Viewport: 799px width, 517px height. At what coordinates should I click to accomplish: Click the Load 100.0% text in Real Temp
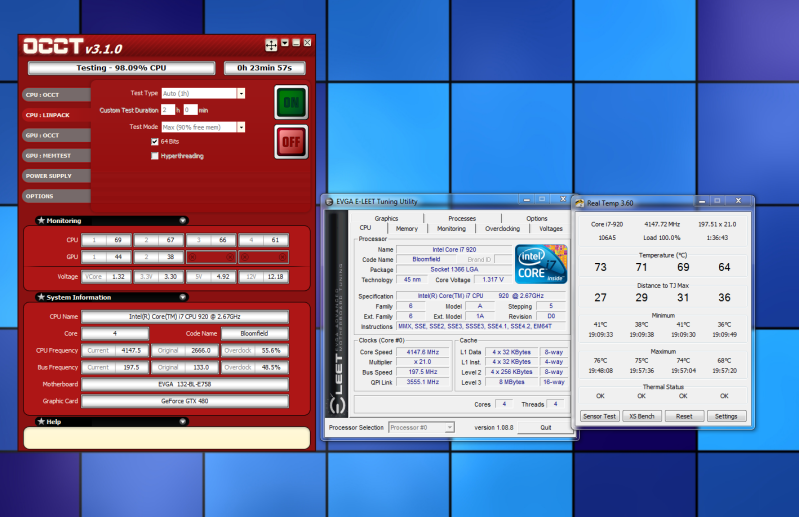(661, 238)
